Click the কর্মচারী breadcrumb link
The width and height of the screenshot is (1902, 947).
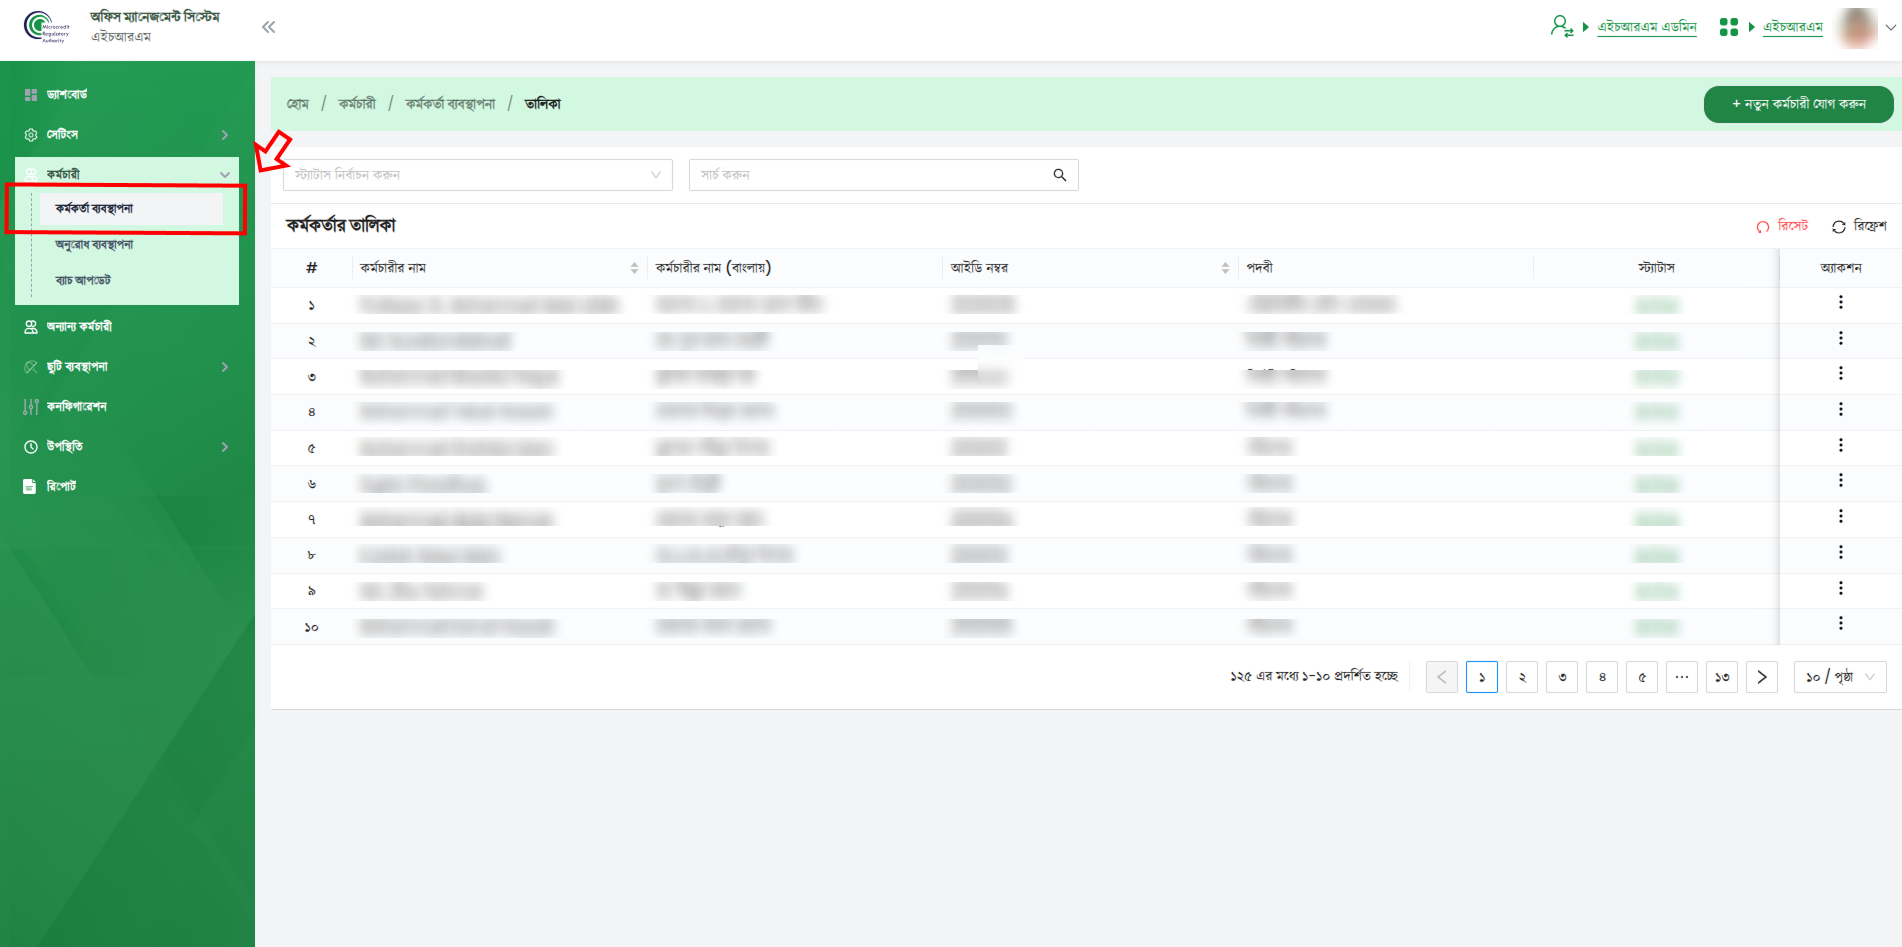pyautogui.click(x=357, y=104)
